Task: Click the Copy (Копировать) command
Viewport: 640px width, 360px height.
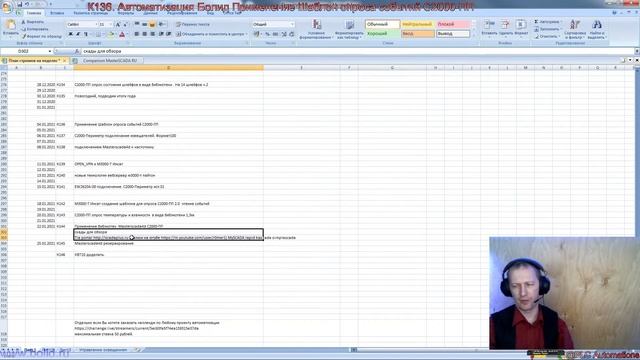Action: (x=35, y=29)
